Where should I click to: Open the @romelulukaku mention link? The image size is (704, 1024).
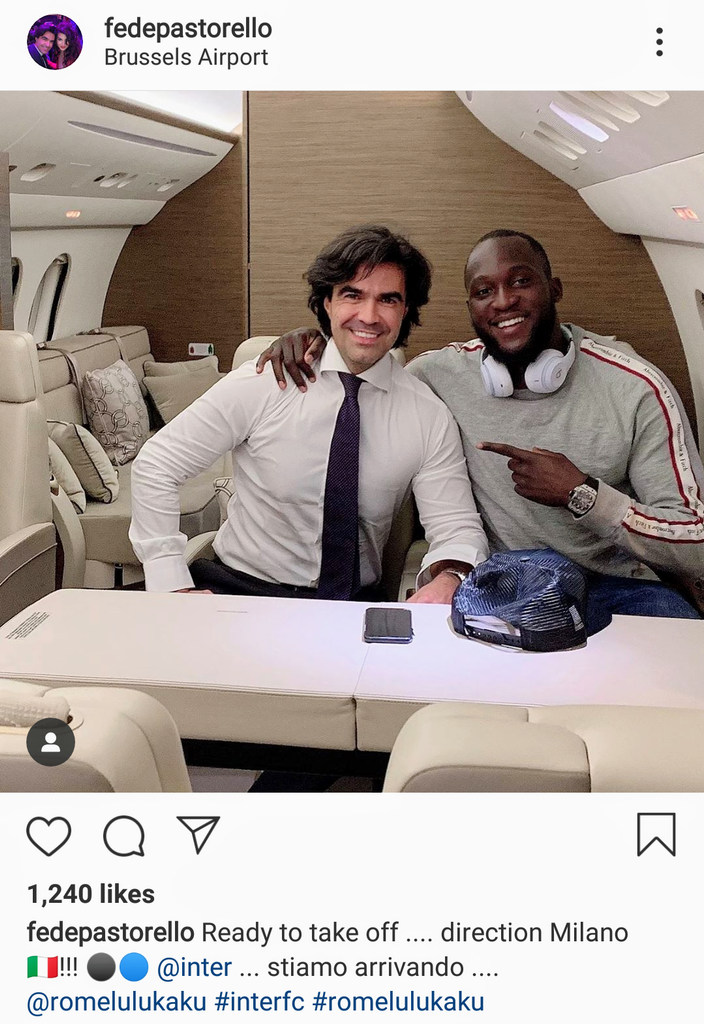[x=116, y=1002]
